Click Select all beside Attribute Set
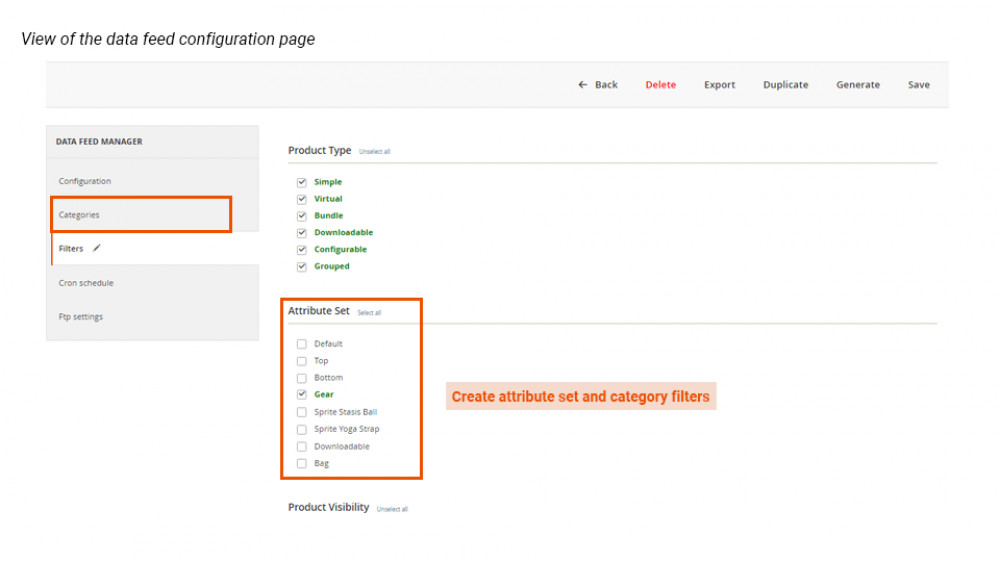This screenshot has width=1000, height=562. [369, 313]
